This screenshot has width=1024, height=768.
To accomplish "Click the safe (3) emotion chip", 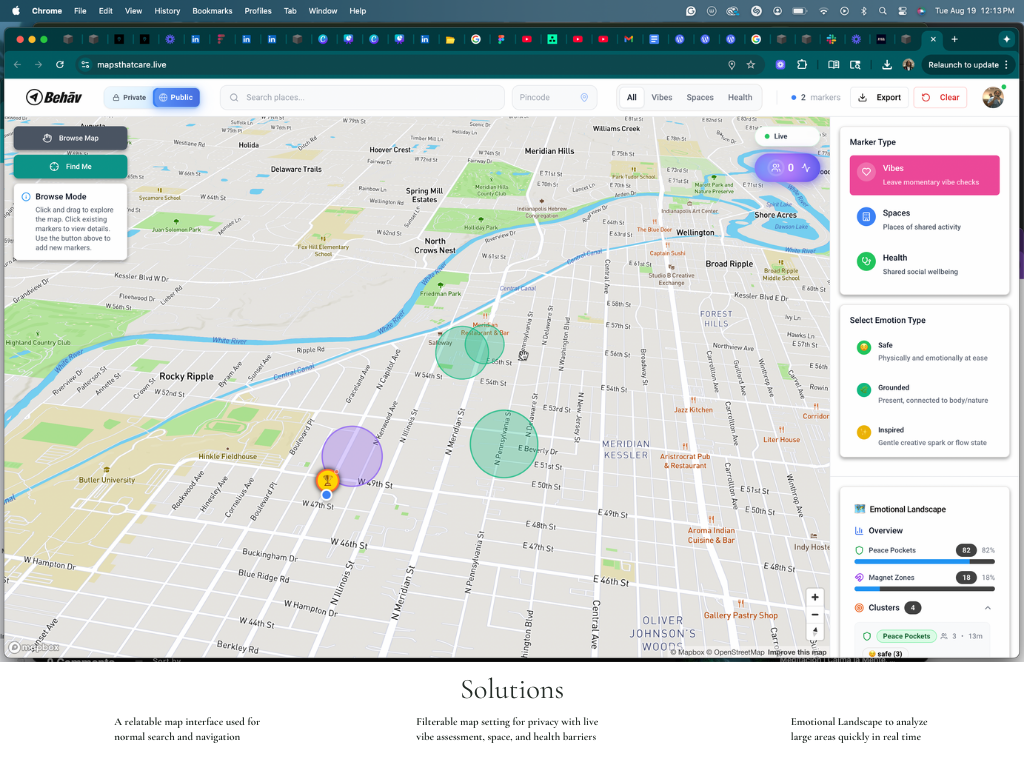I will coord(886,654).
